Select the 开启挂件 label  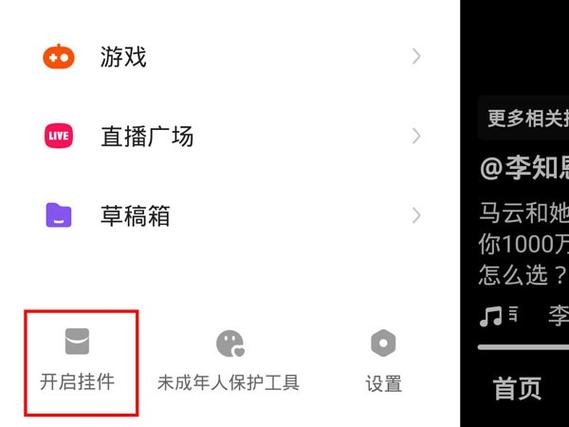coord(77,382)
